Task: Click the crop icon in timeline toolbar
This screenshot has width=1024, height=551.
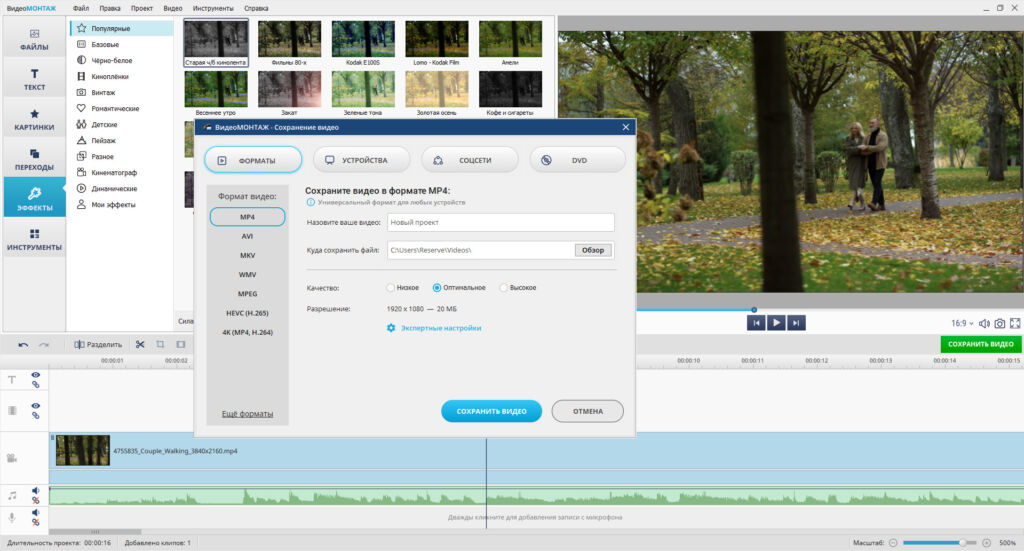Action: (x=160, y=344)
